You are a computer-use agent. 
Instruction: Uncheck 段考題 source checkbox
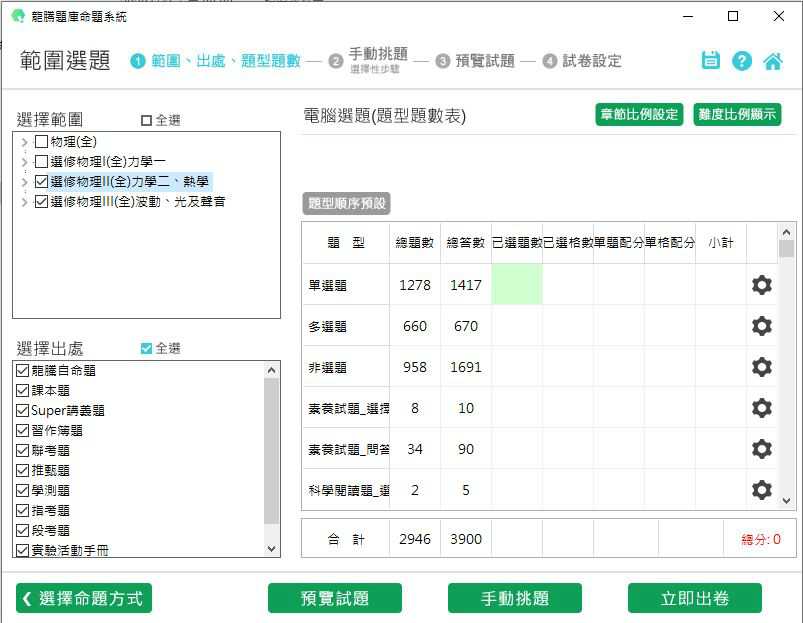pyautogui.click(x=23, y=530)
